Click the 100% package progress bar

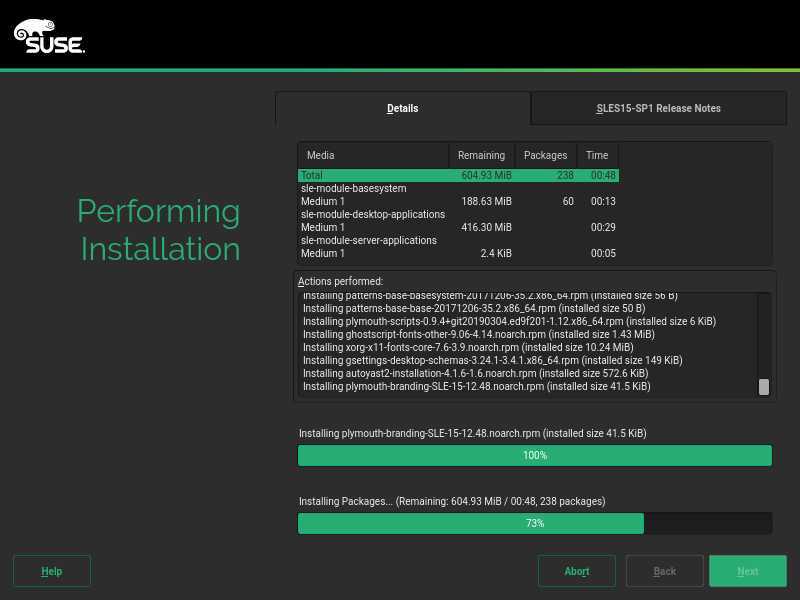pos(535,455)
